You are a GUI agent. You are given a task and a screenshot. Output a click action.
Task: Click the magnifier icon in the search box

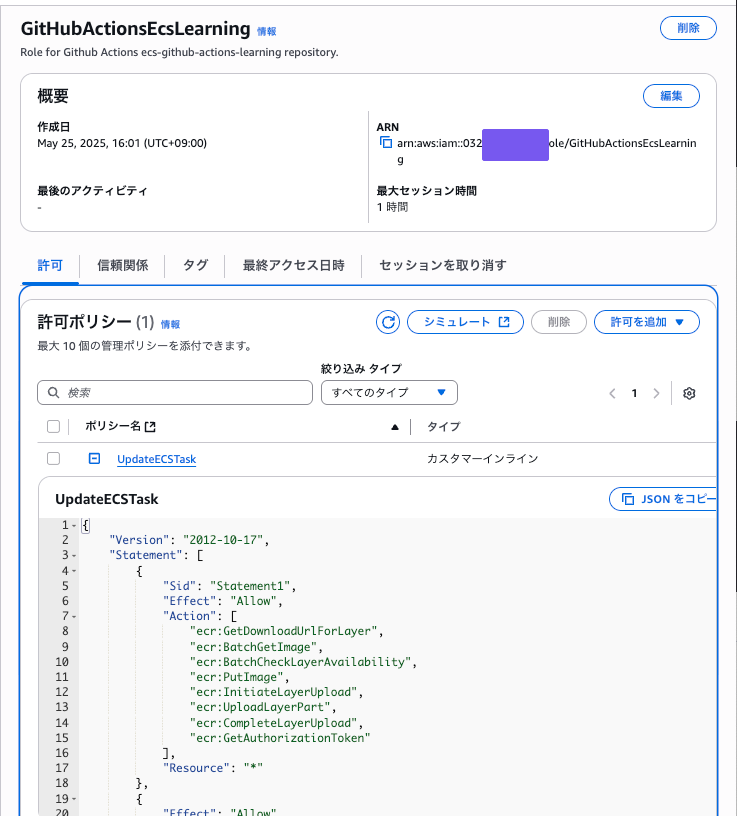click(x=53, y=392)
